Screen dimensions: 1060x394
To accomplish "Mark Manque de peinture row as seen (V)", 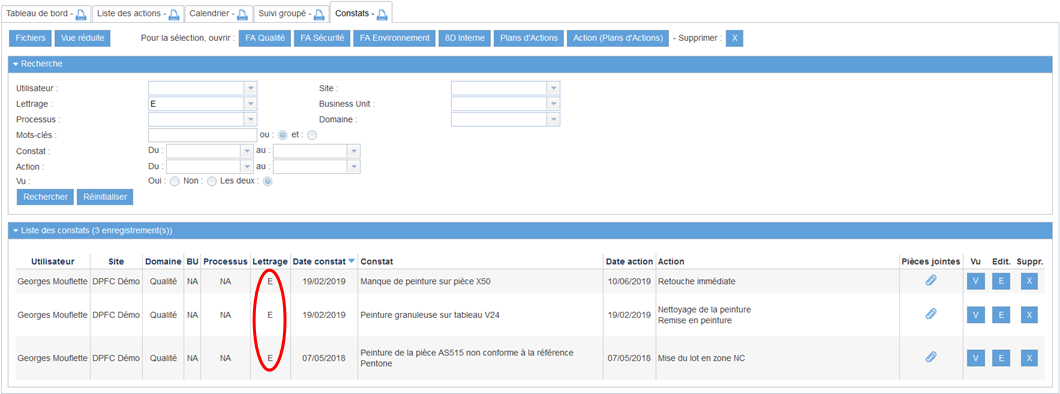I will tap(975, 281).
